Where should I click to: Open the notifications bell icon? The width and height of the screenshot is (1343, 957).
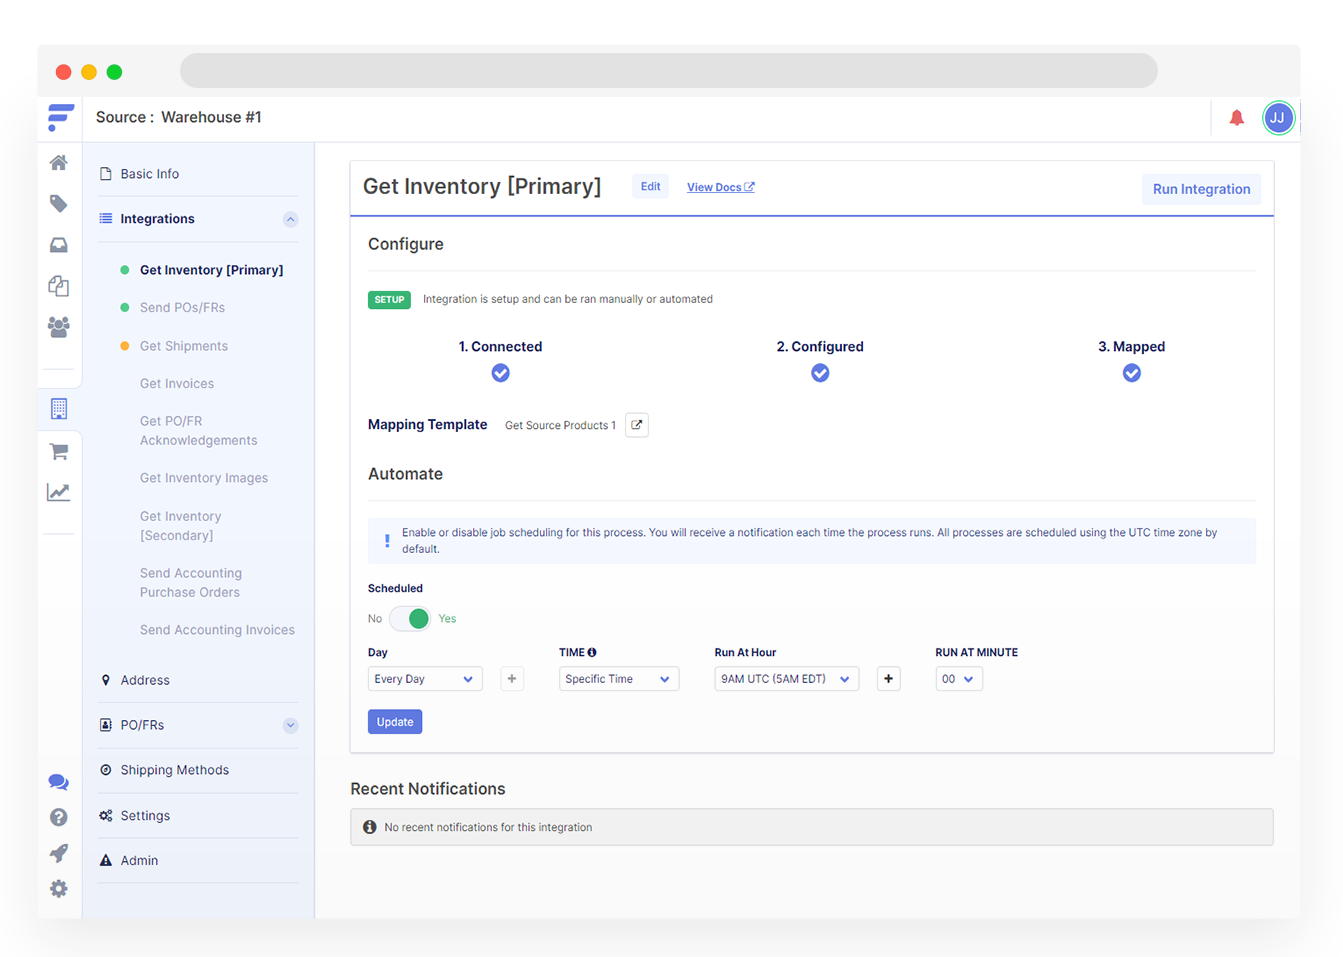1236,118
